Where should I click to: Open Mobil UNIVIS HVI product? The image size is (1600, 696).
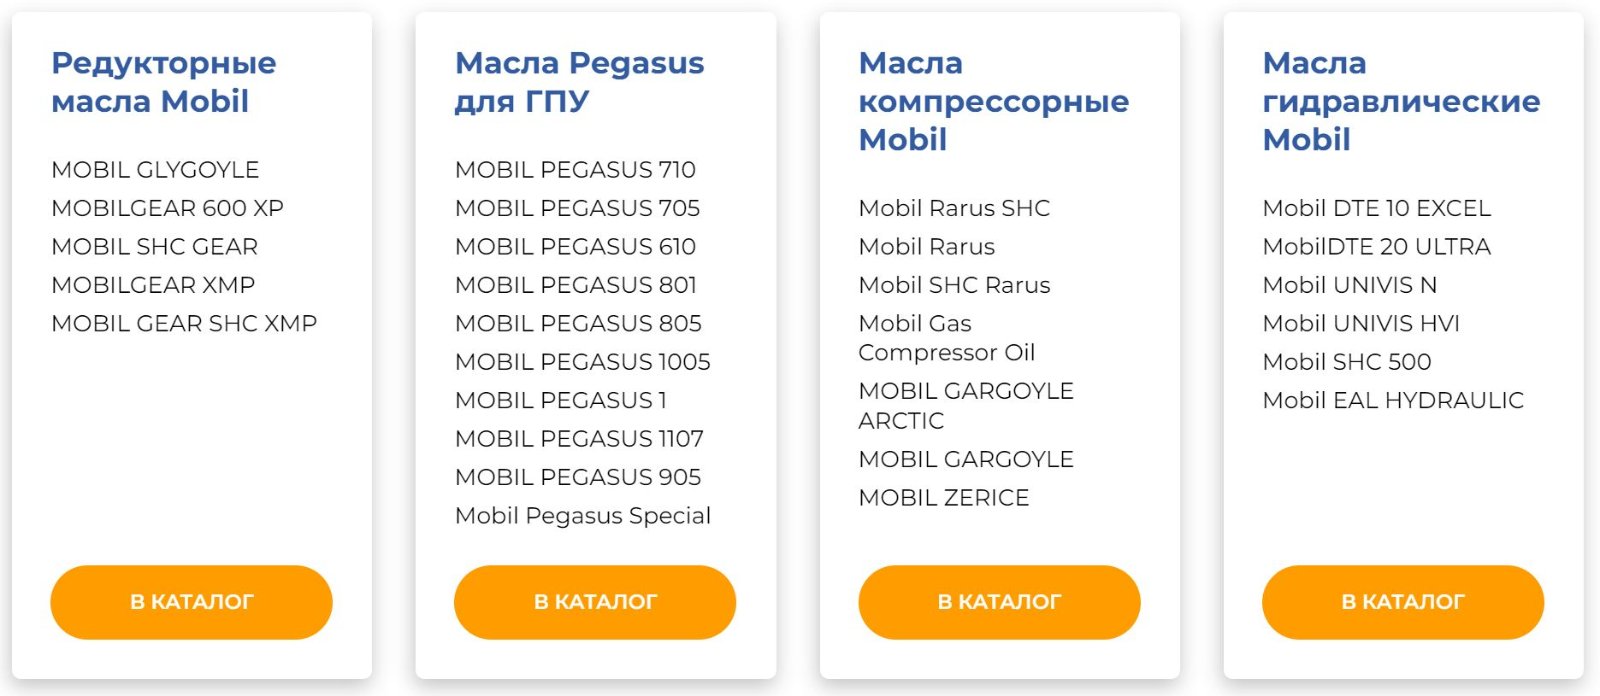click(1361, 323)
